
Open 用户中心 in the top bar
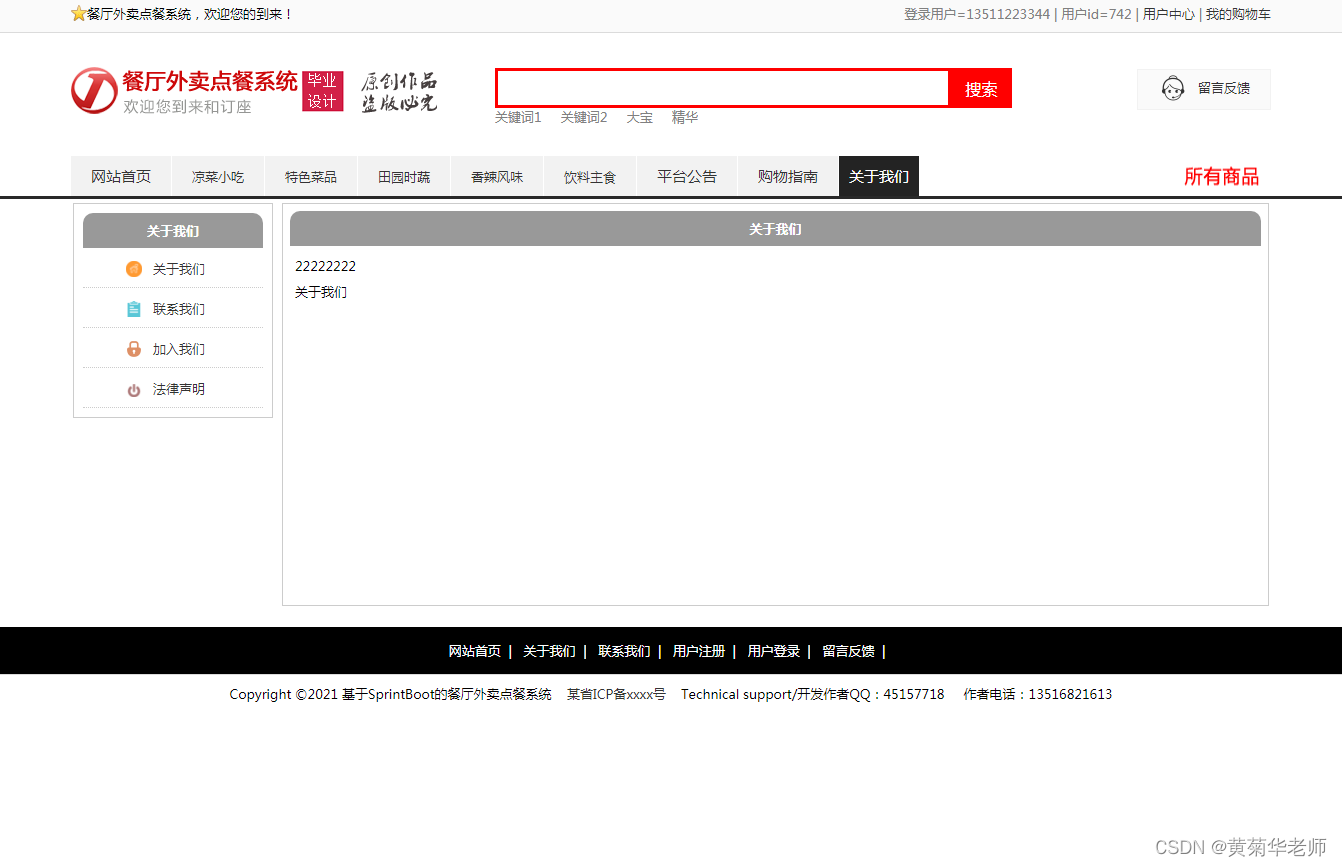(1169, 14)
